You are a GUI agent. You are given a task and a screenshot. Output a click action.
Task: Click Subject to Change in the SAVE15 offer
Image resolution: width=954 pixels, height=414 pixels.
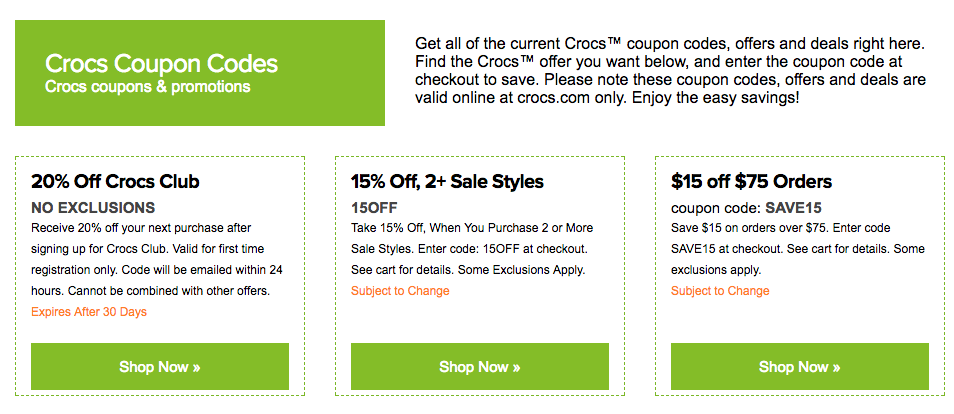(x=720, y=291)
